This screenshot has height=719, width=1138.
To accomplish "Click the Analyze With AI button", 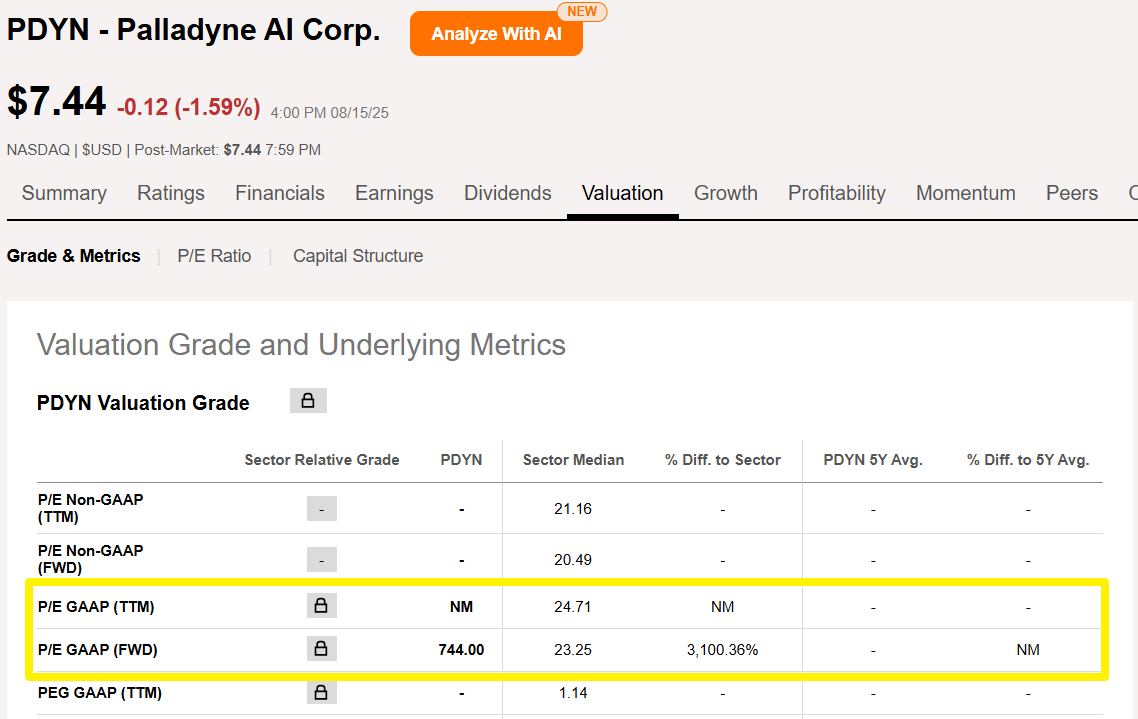I will [496, 33].
